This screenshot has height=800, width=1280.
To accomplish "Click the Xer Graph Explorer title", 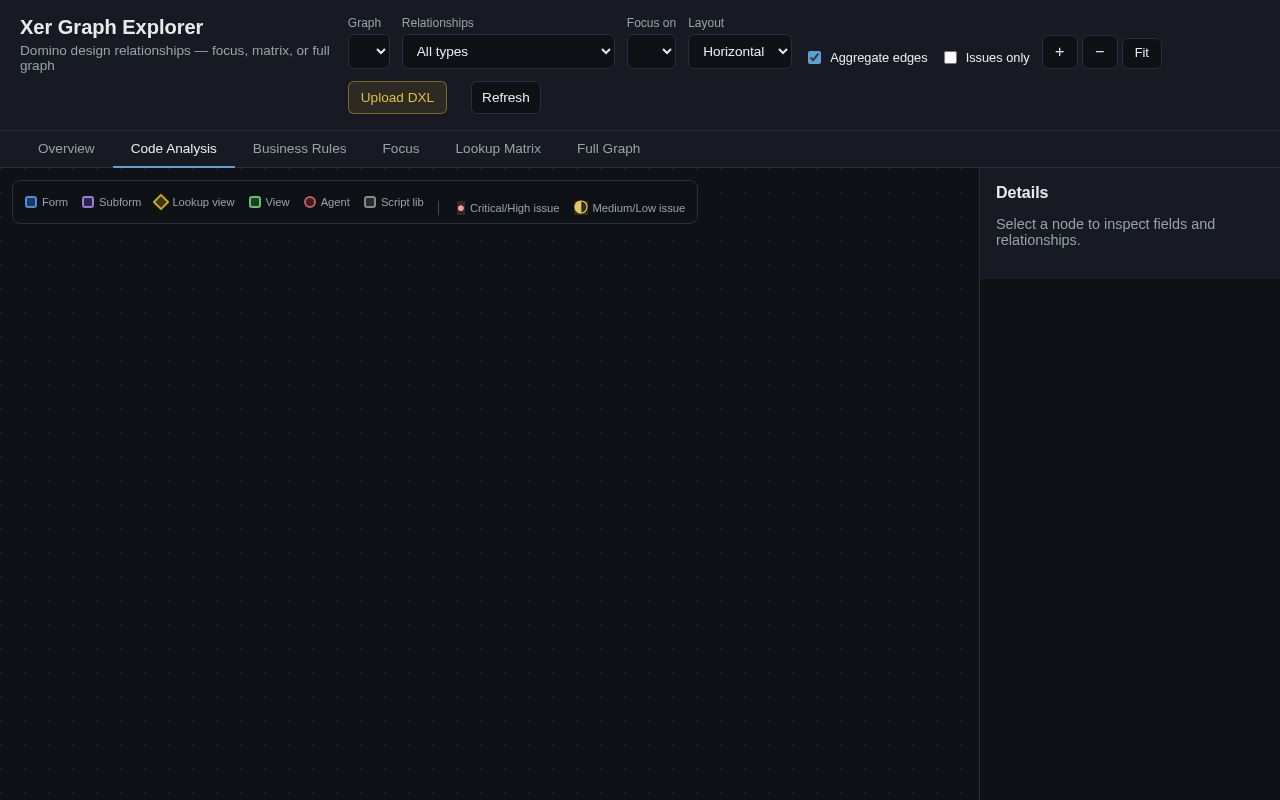I will 112,27.
